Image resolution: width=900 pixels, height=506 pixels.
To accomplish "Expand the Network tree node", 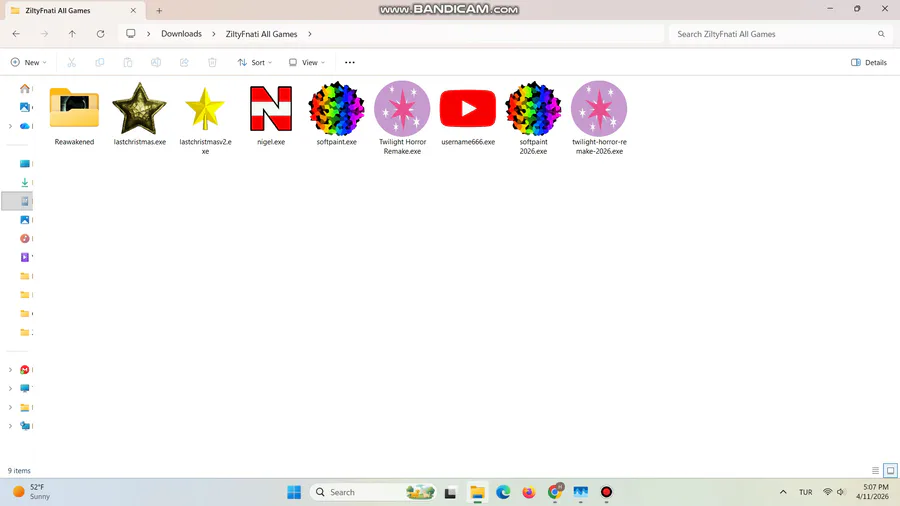I will pyautogui.click(x=10, y=426).
